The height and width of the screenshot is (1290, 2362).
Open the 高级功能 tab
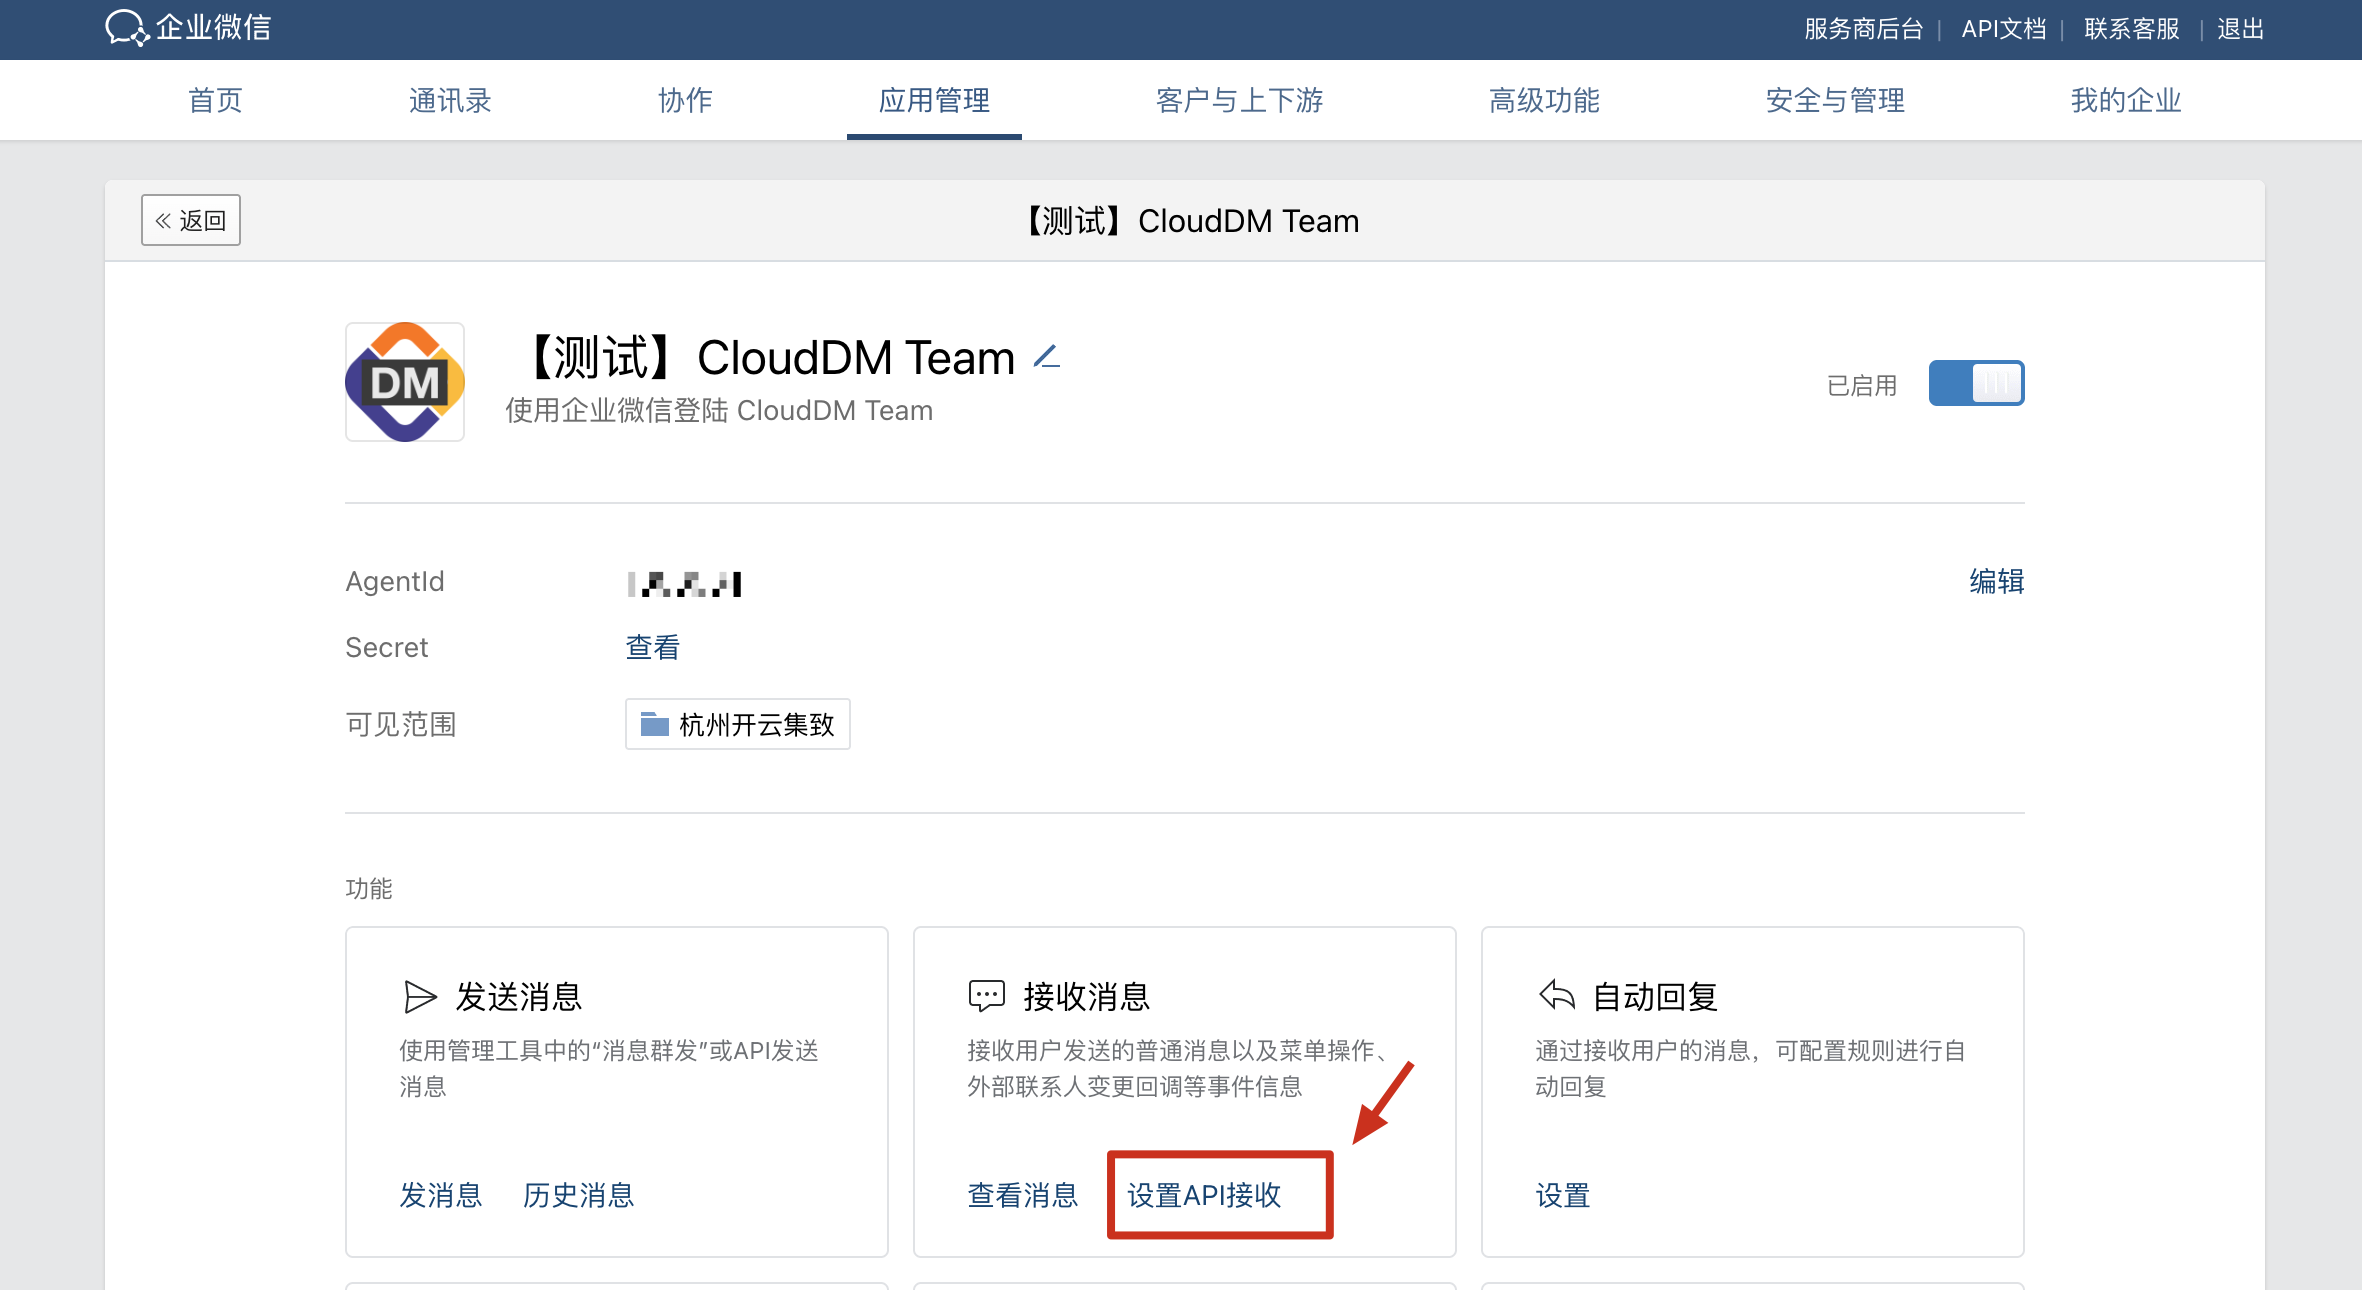[x=1544, y=100]
